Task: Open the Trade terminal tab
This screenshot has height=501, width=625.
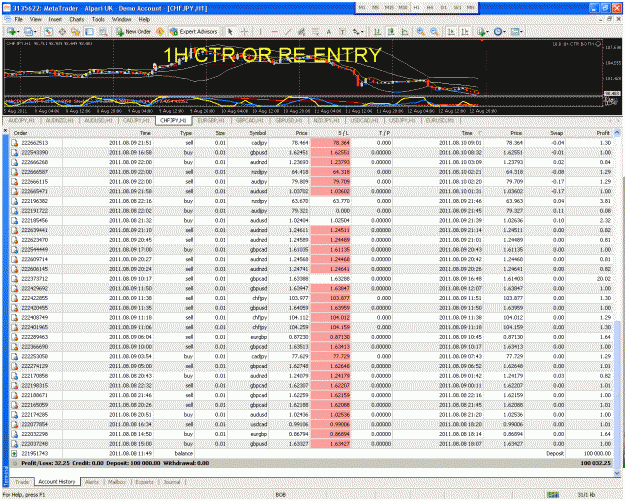Action: coord(22,482)
